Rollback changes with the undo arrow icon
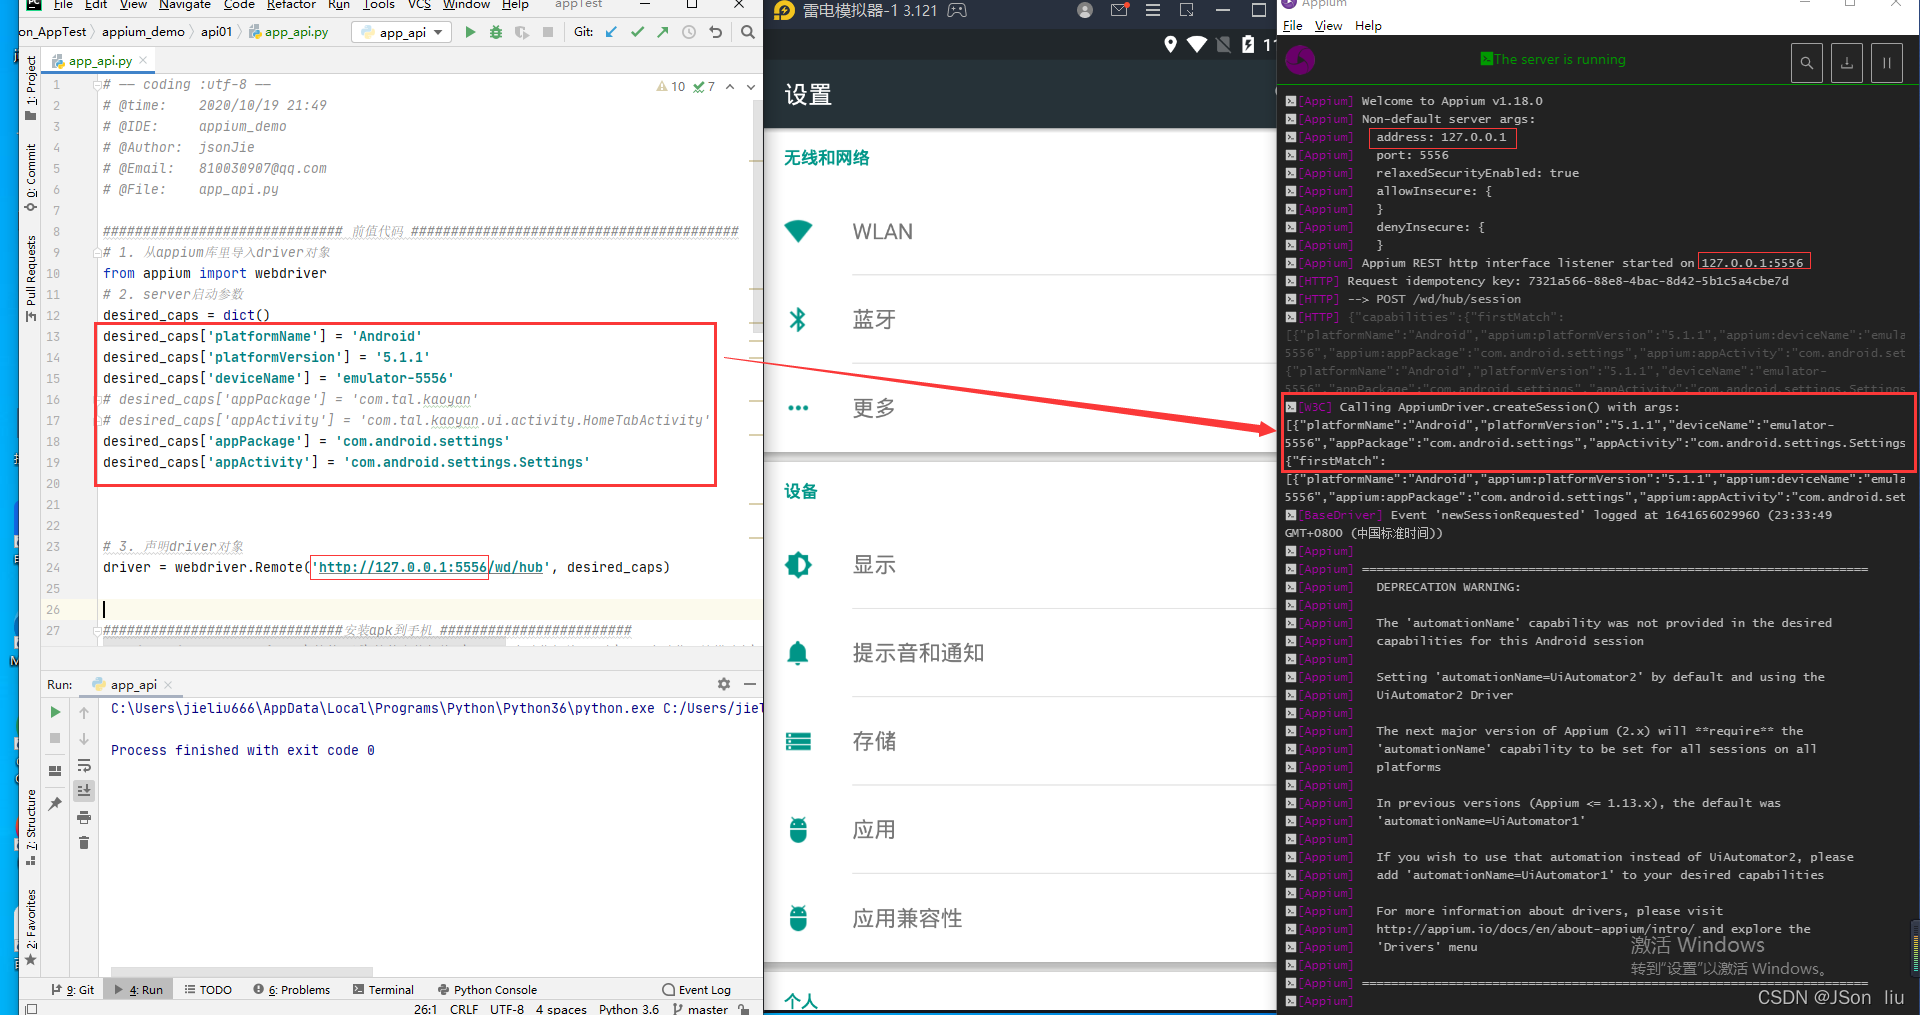Viewport: 1920px width, 1015px height. pos(715,32)
